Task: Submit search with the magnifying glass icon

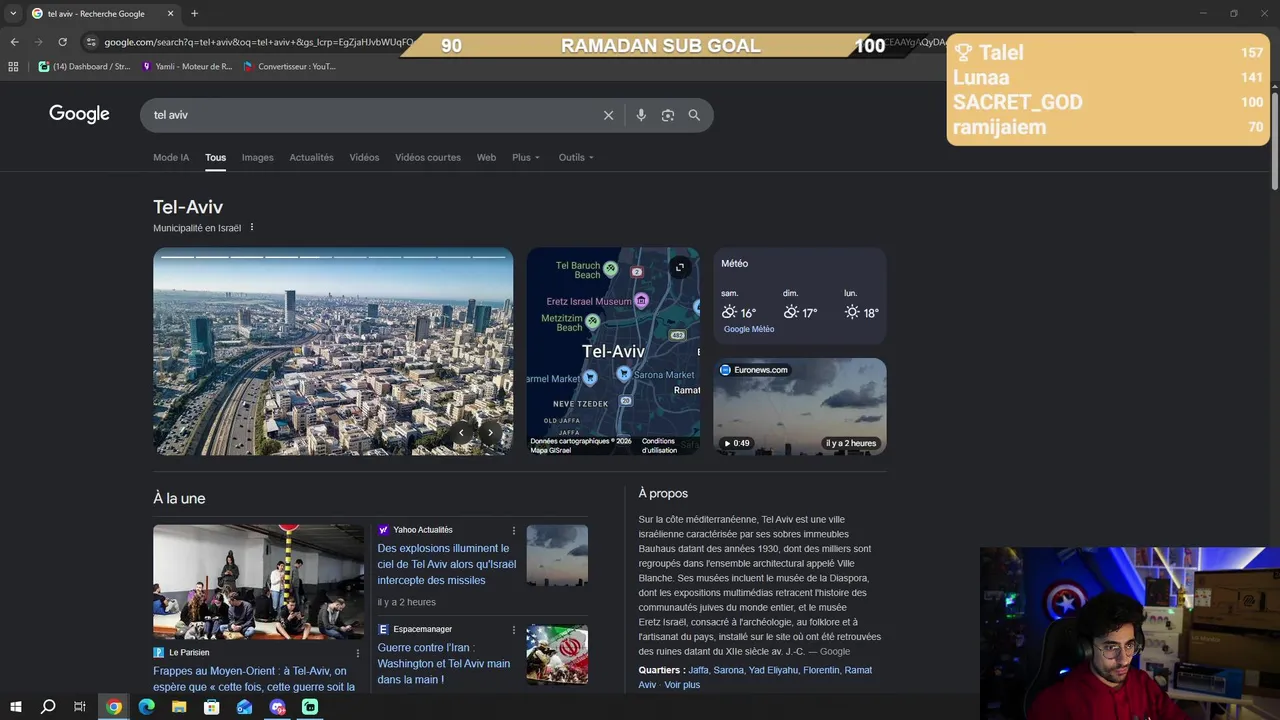Action: (694, 115)
